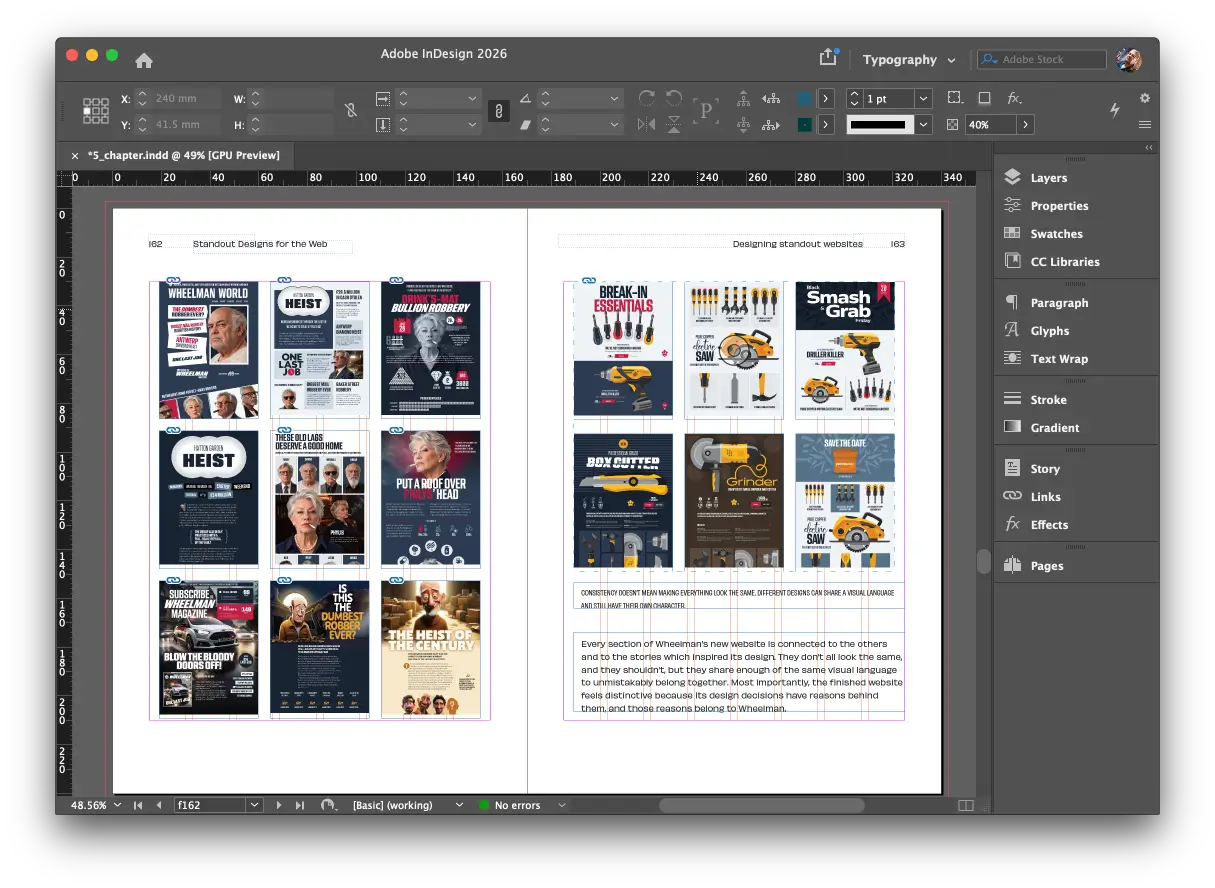
Task: Click the Flip Vertical icon
Action: tap(674, 124)
